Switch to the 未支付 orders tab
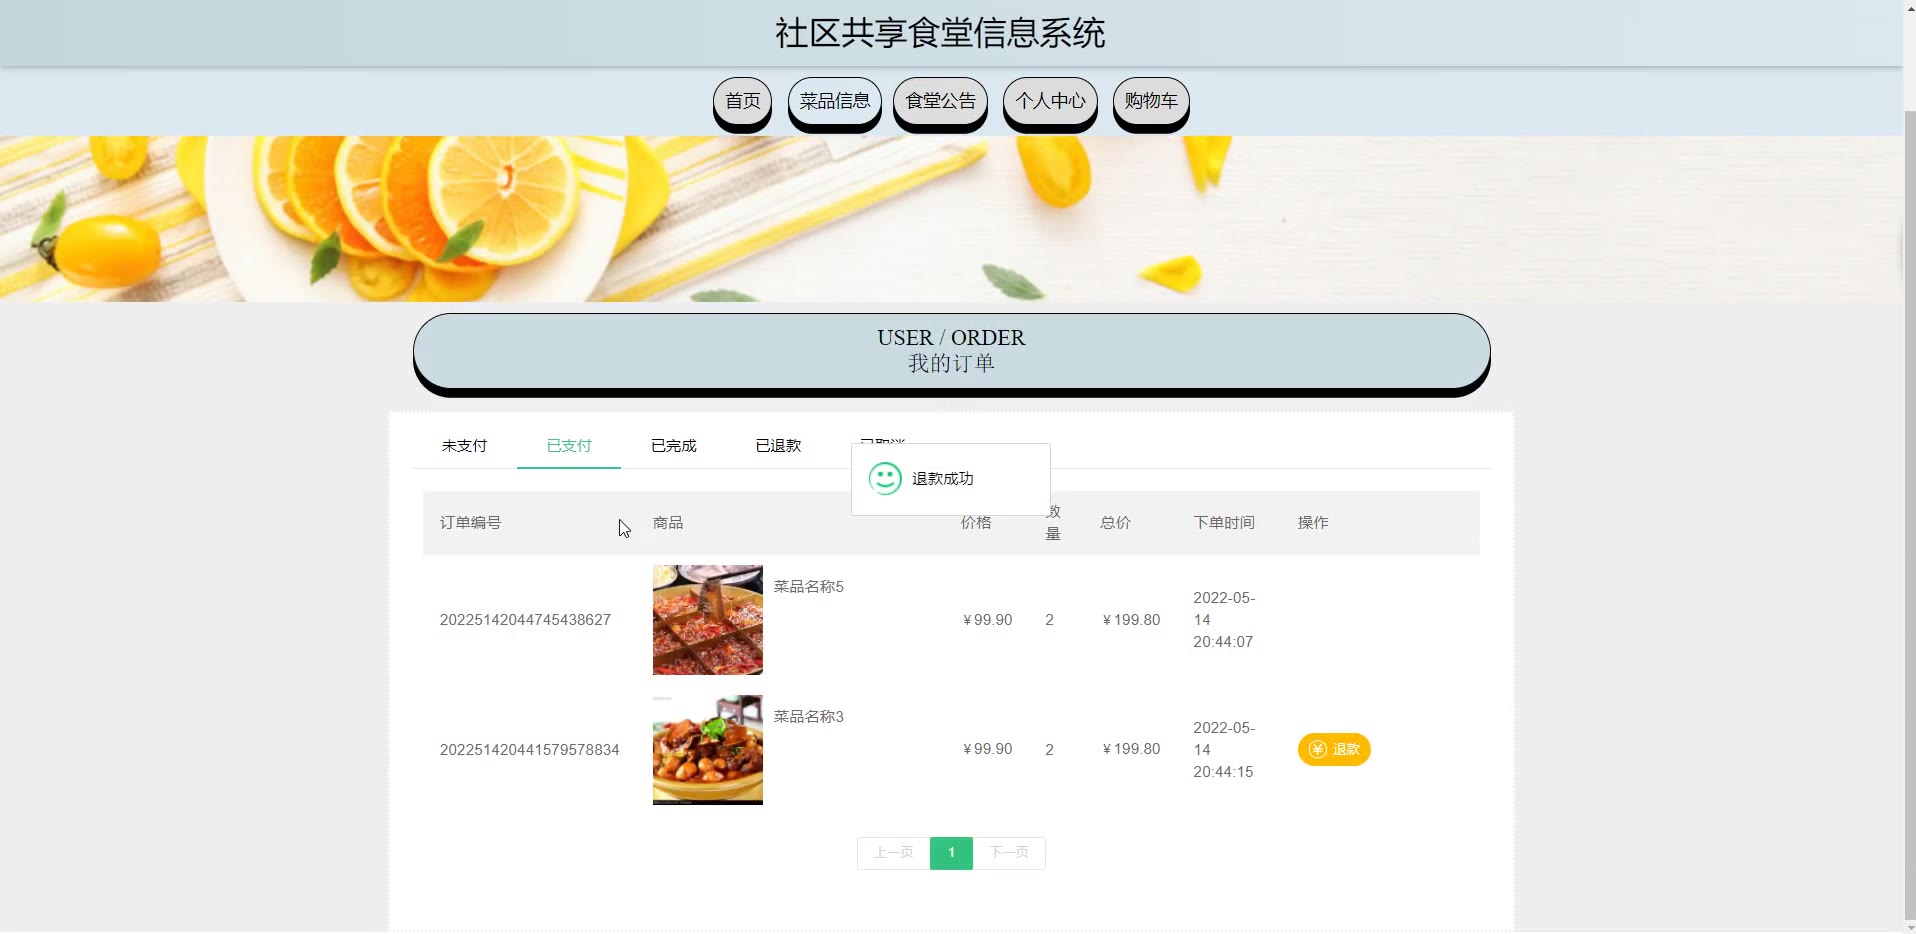The width and height of the screenshot is (1916, 934). coord(464,446)
